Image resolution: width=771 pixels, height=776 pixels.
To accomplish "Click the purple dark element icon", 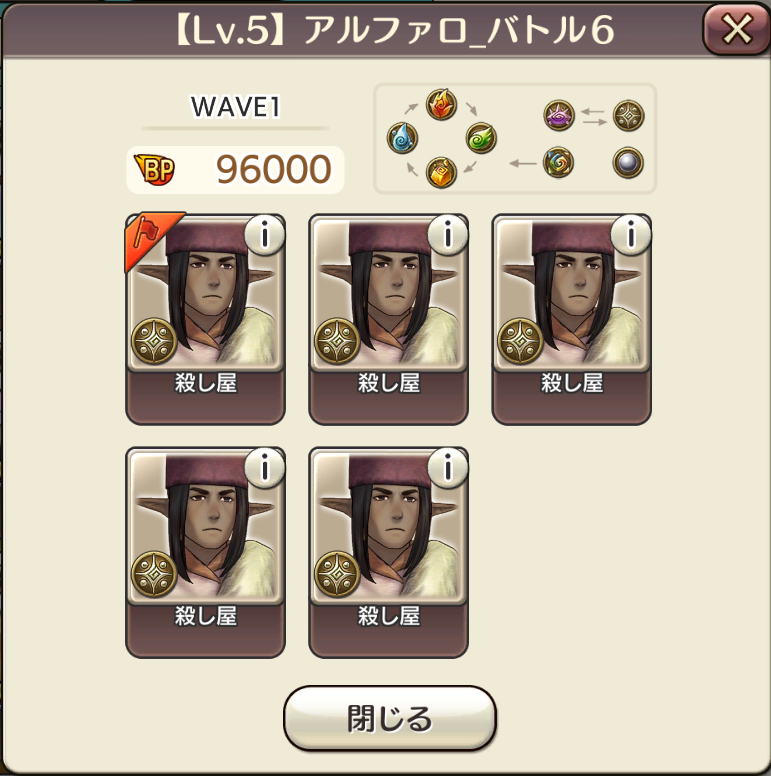I will (559, 115).
